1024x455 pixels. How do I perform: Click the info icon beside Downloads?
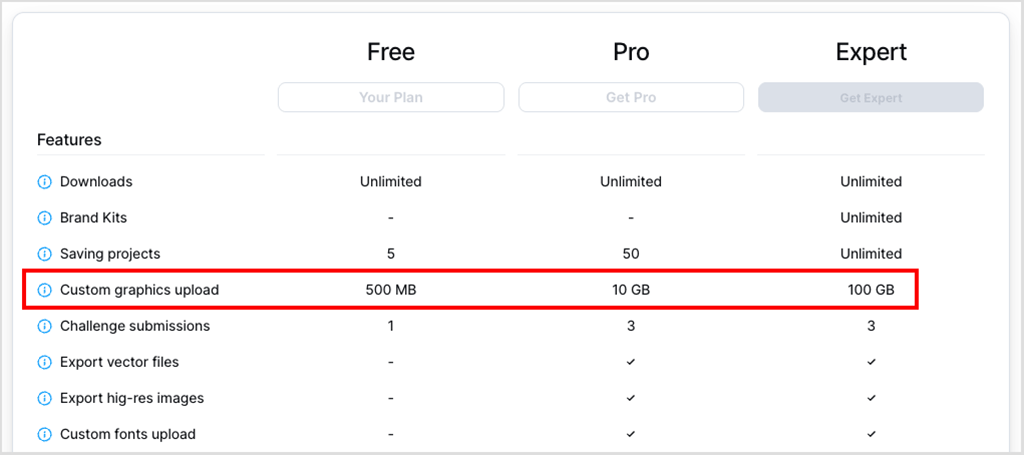coord(44,182)
